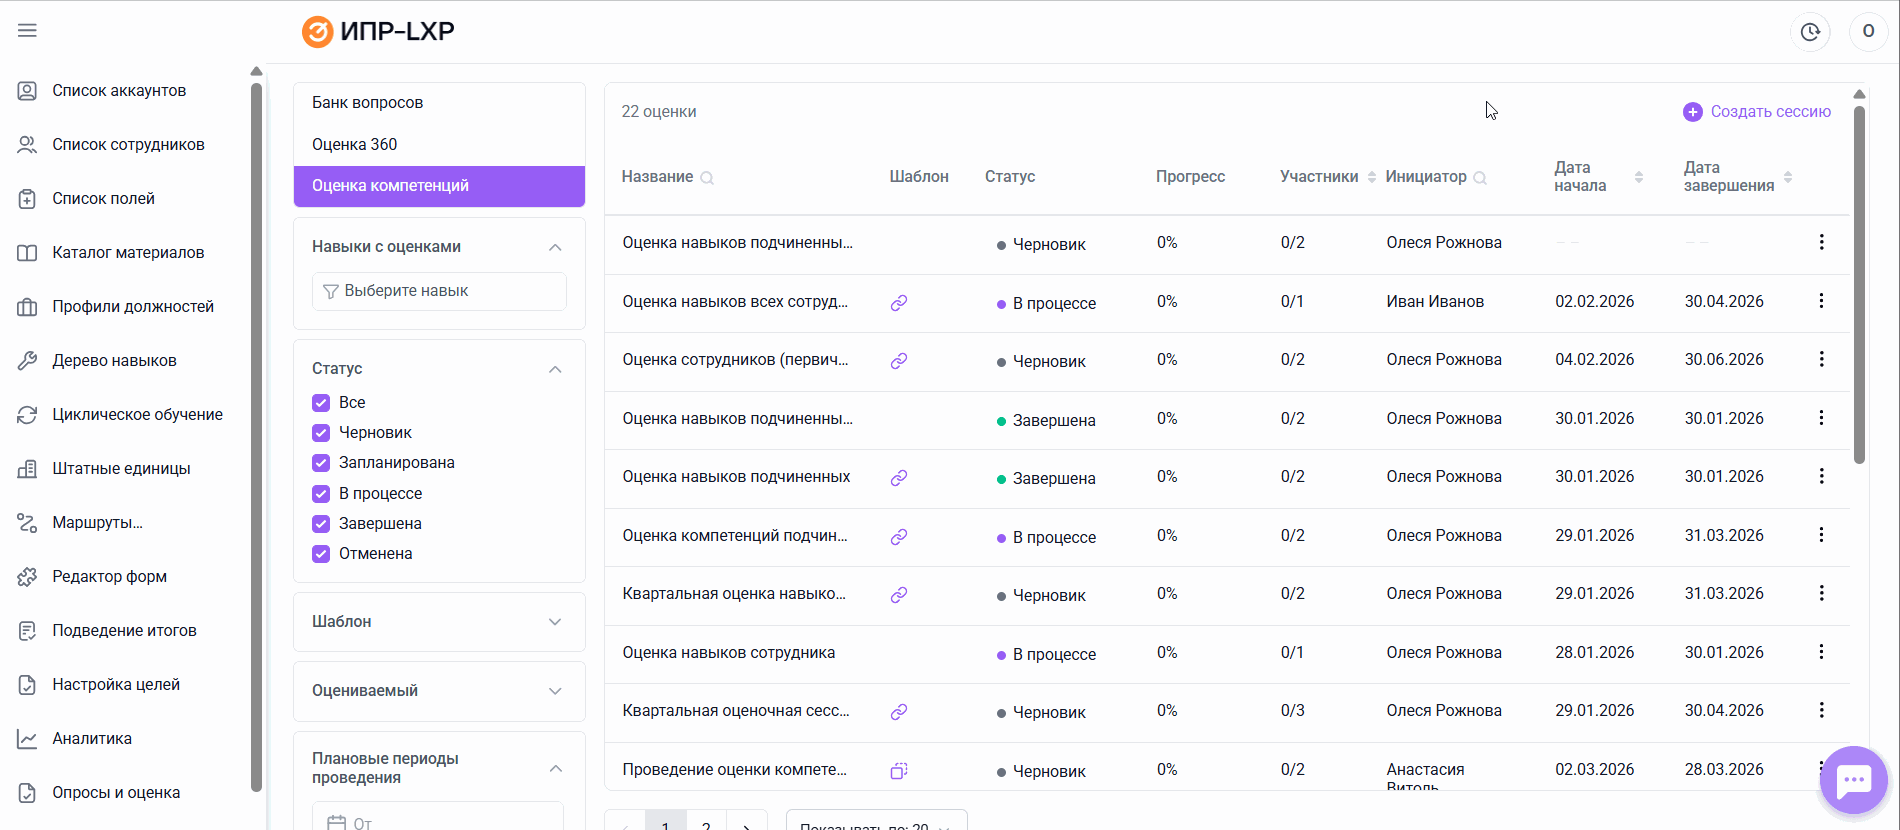
Task: Open three-dot menu for first Черновик row
Action: 1821,242
